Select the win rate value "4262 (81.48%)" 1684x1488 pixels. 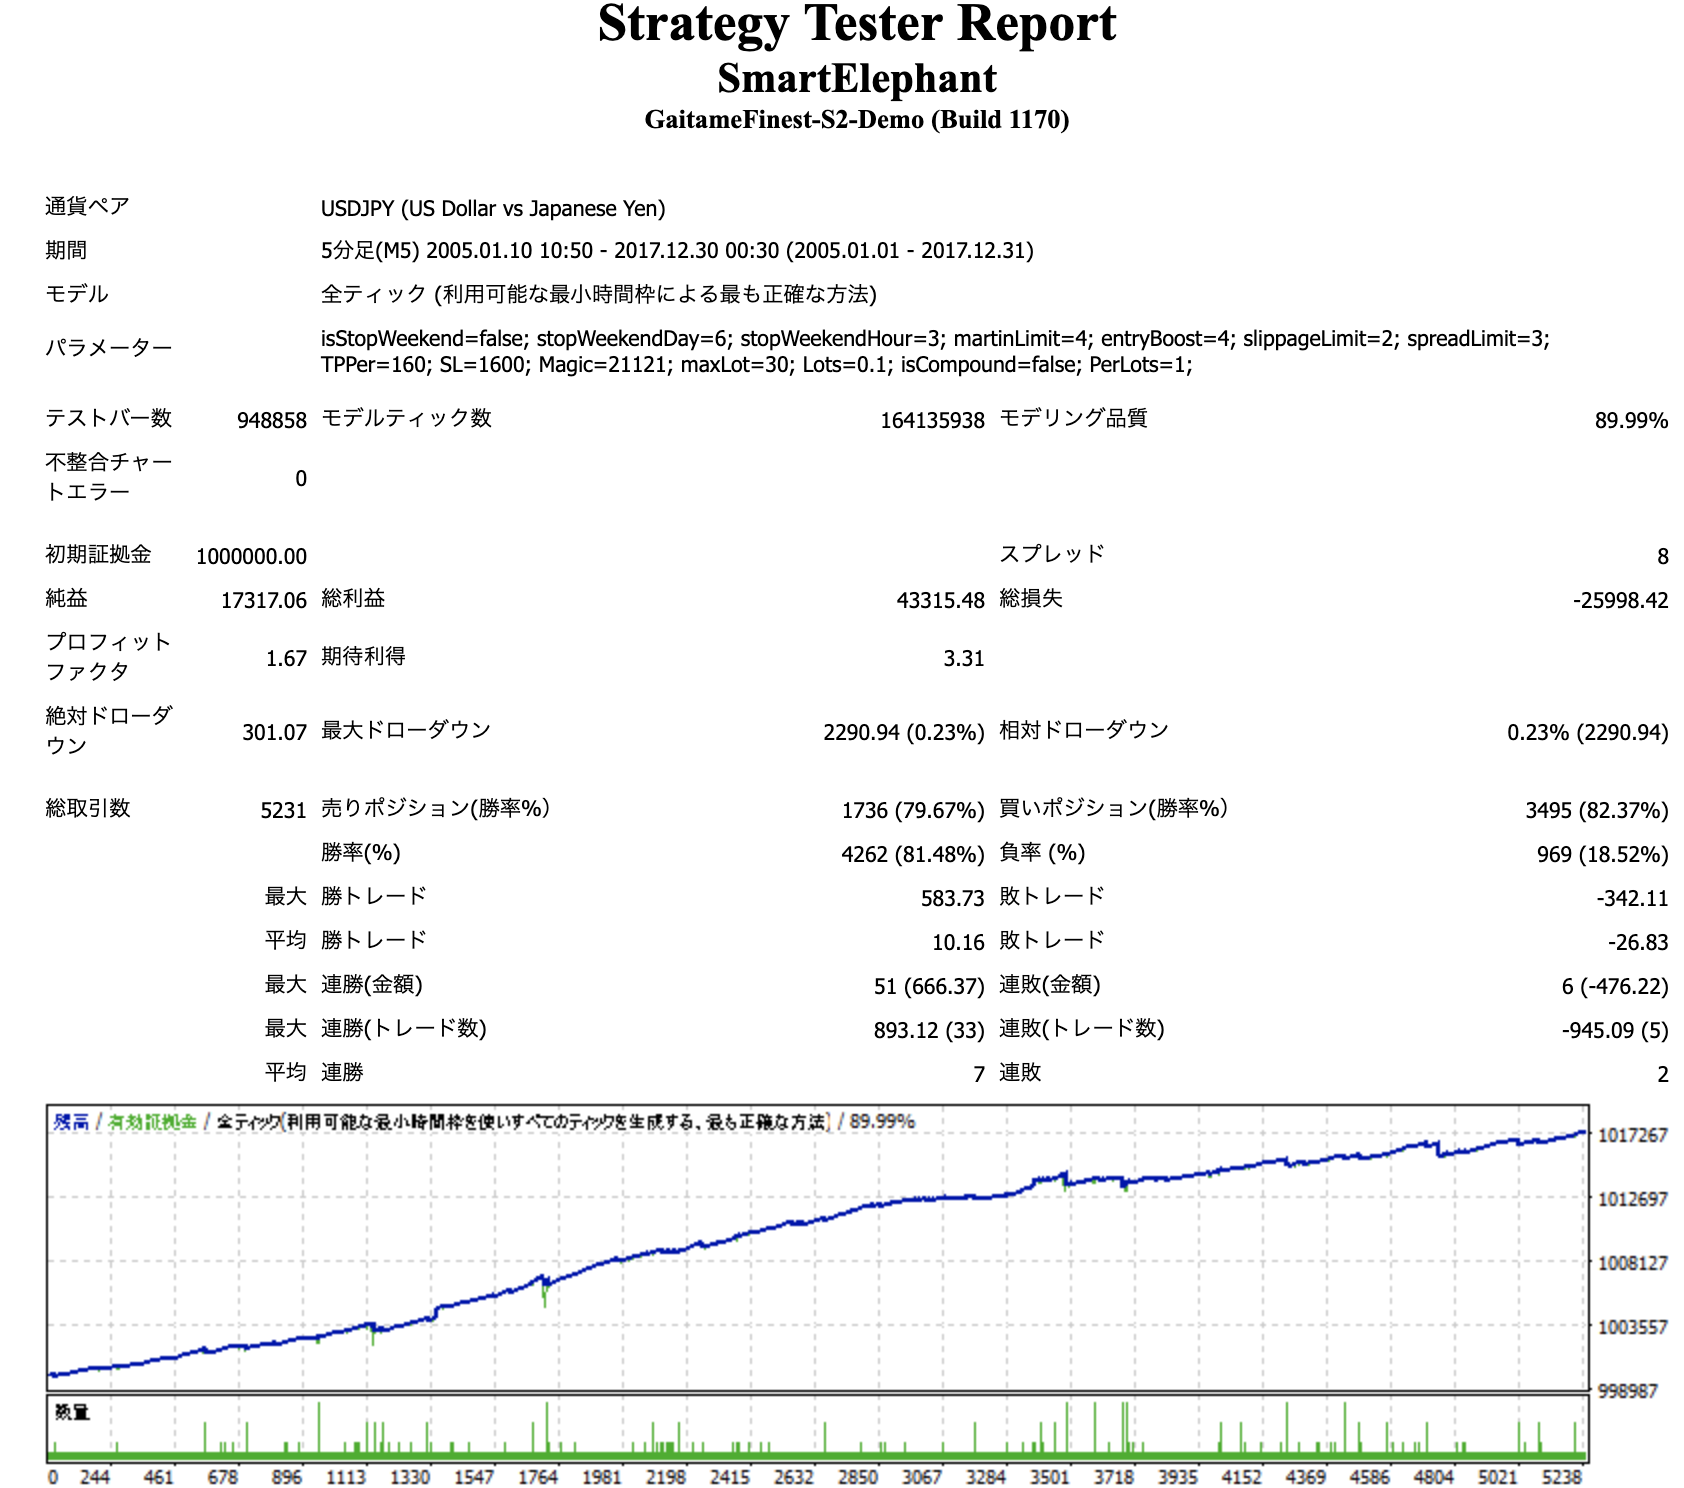[913, 854]
